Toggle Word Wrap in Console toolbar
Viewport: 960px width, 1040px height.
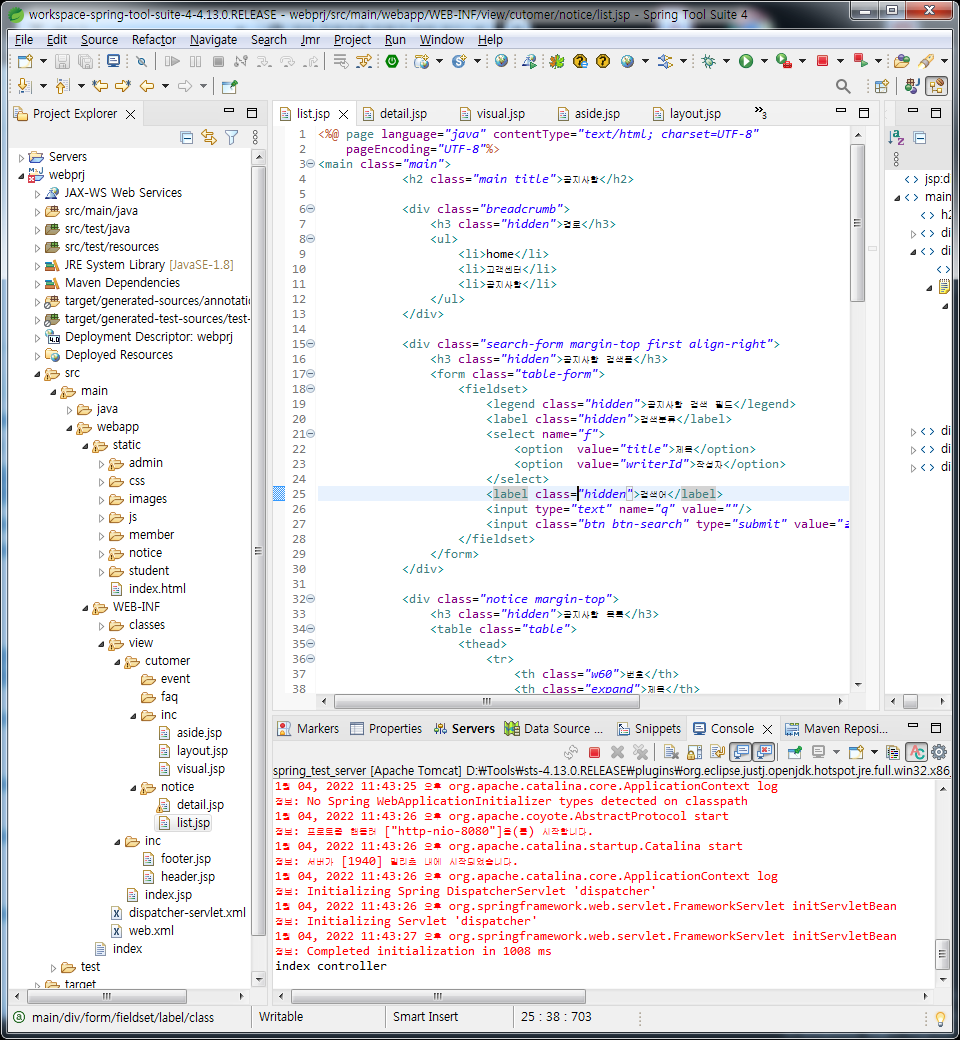click(717, 751)
